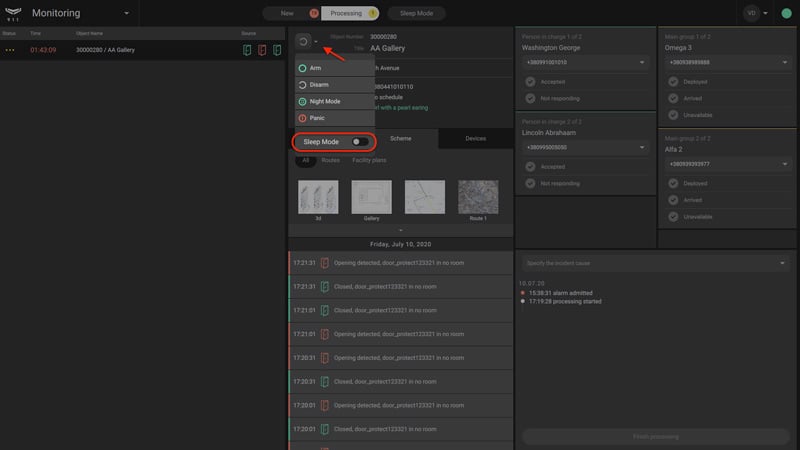Click door icon of 17:21:01 Closed event

coord(324,310)
